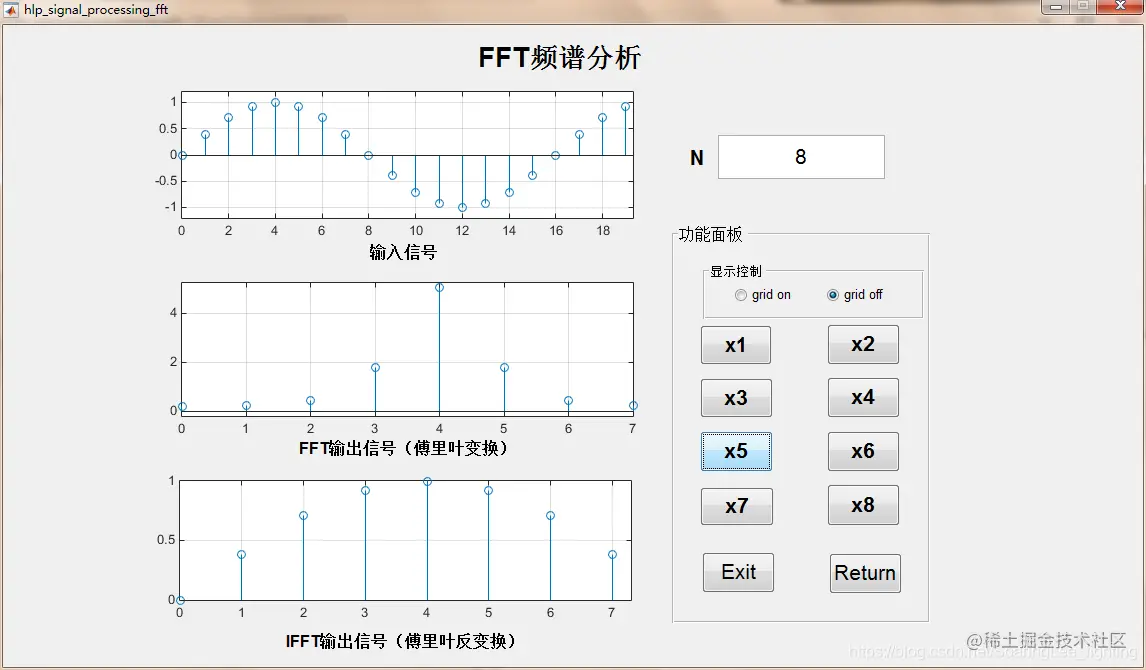1146x670 pixels.
Task: Click the N label beside input
Action: click(697, 158)
